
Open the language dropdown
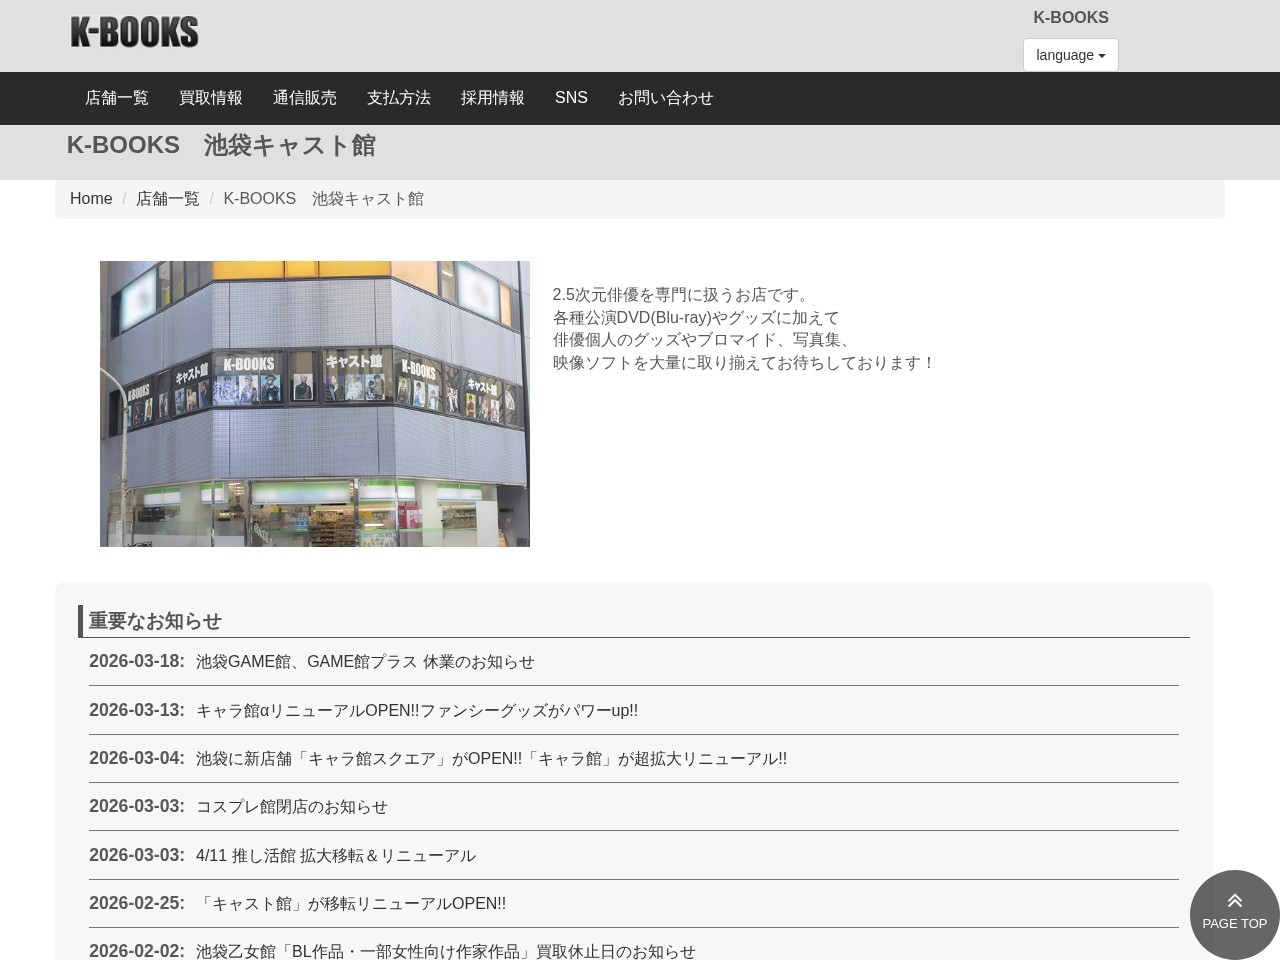pos(1070,55)
